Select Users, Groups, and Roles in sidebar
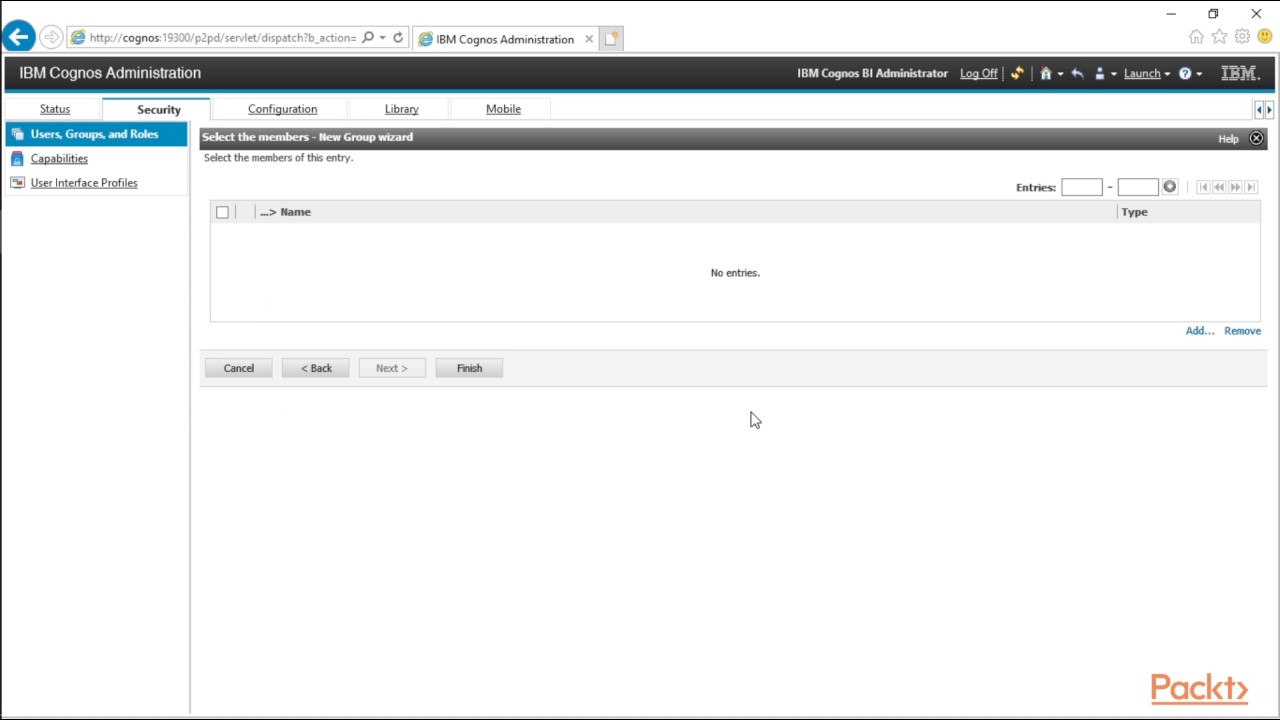Image resolution: width=1280 pixels, height=720 pixels. 96,134
